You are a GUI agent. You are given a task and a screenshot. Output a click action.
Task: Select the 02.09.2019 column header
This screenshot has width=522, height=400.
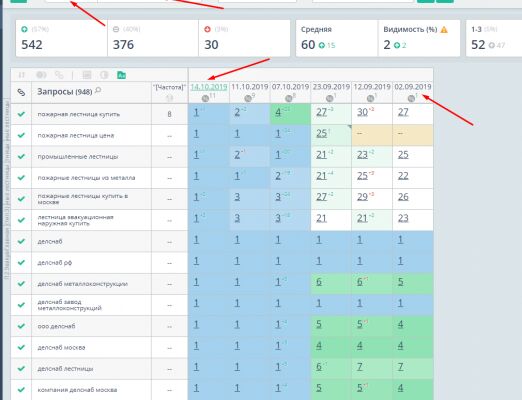(x=413, y=87)
